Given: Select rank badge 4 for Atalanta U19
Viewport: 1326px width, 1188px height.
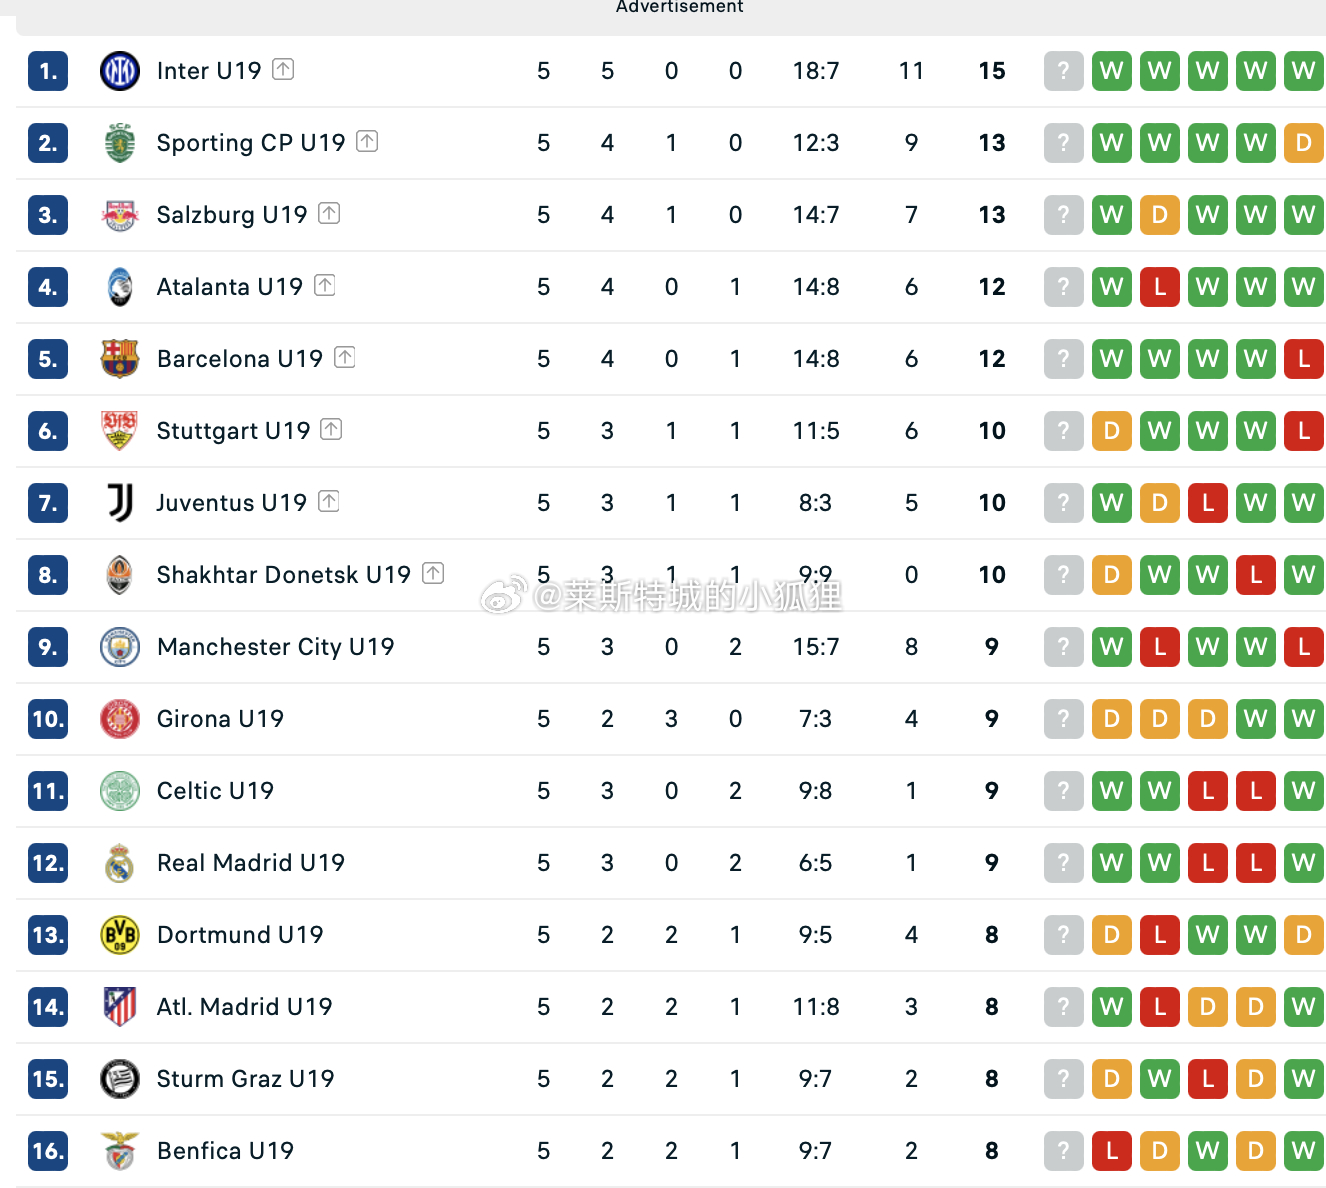Looking at the screenshot, I should click(48, 287).
